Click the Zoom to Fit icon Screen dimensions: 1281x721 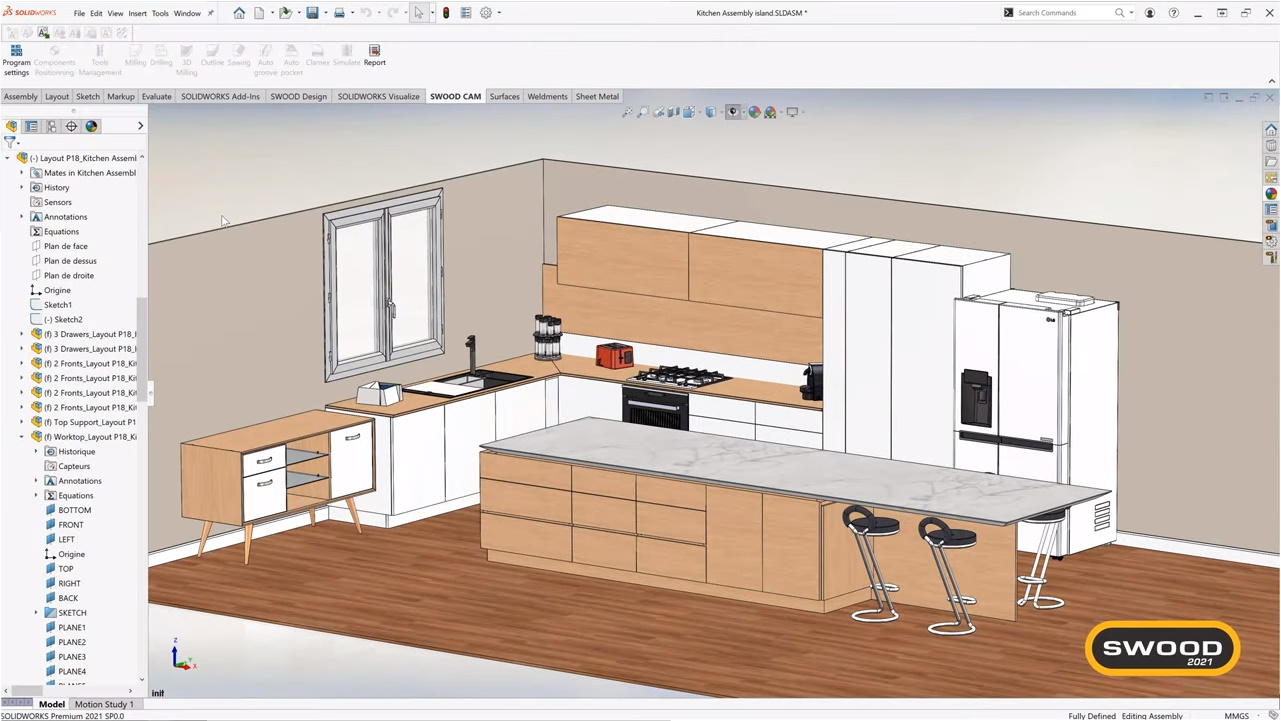[627, 112]
